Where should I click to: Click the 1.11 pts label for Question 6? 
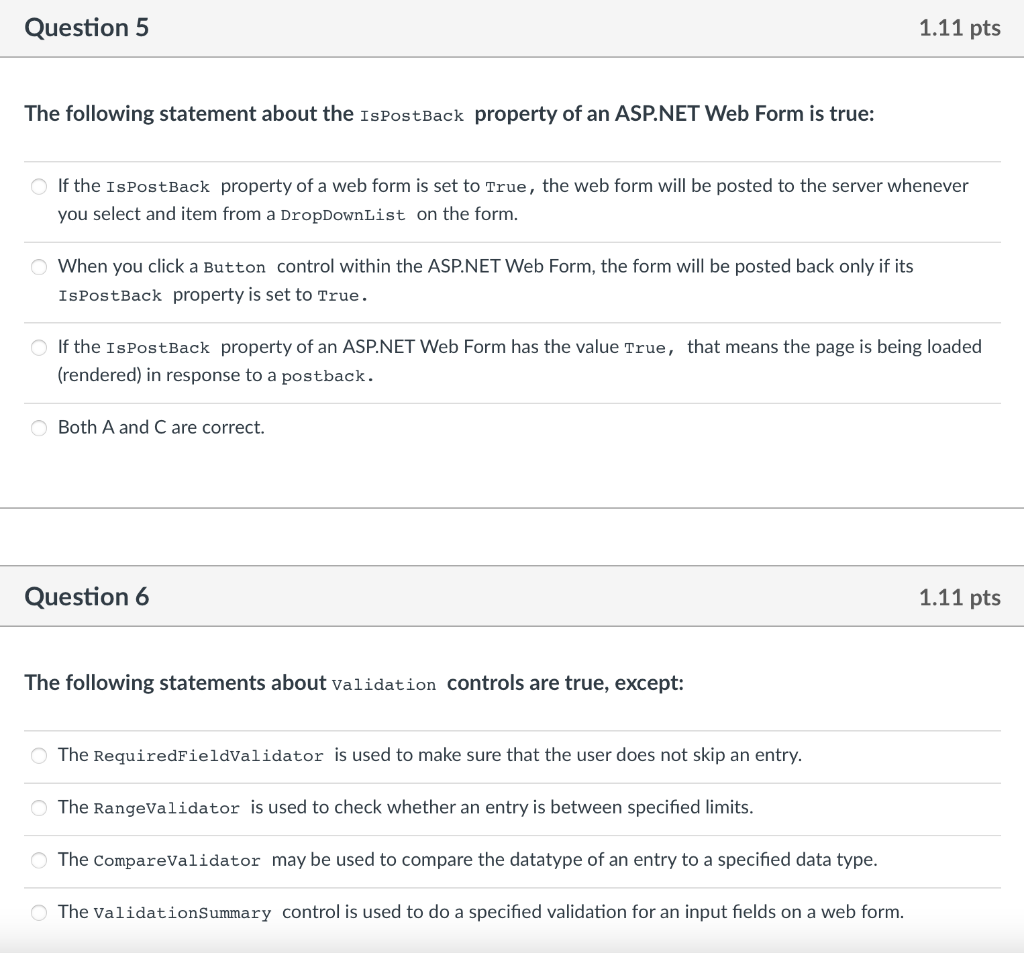tap(959, 596)
